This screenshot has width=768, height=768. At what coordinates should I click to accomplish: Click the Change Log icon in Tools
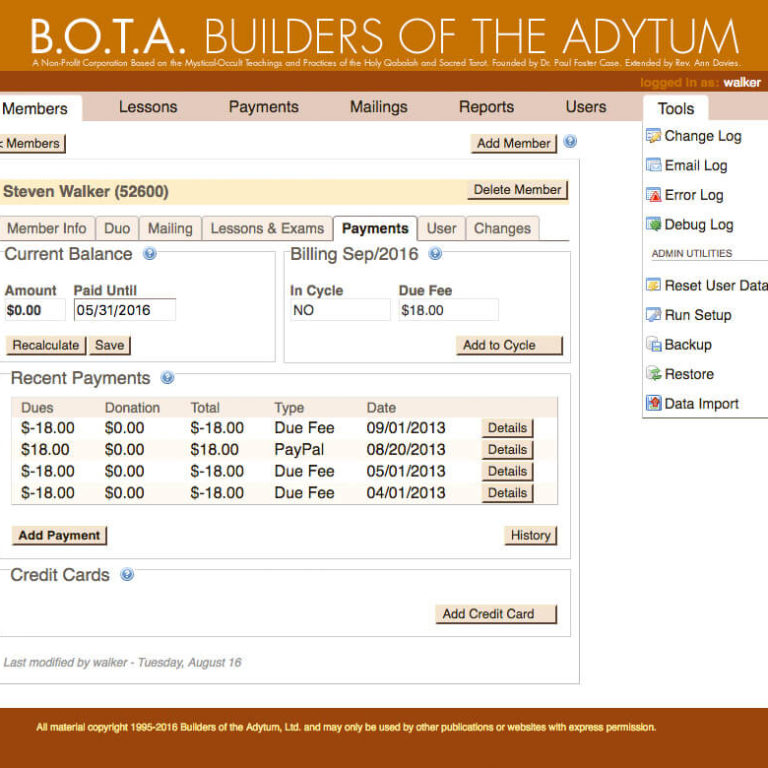[x=653, y=136]
